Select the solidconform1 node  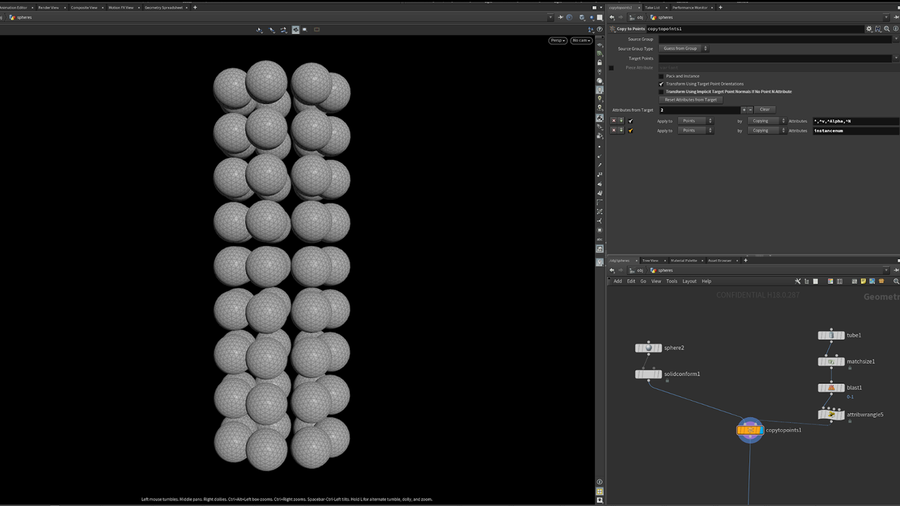649,374
